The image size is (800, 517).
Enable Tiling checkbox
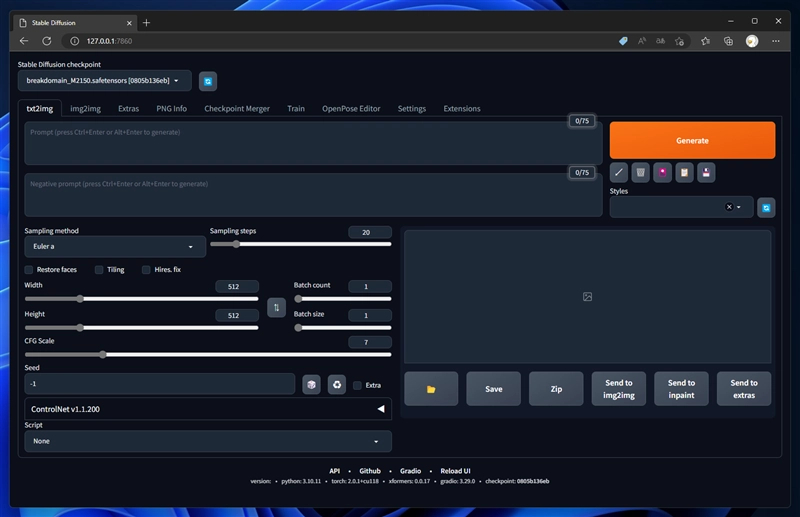coord(99,269)
